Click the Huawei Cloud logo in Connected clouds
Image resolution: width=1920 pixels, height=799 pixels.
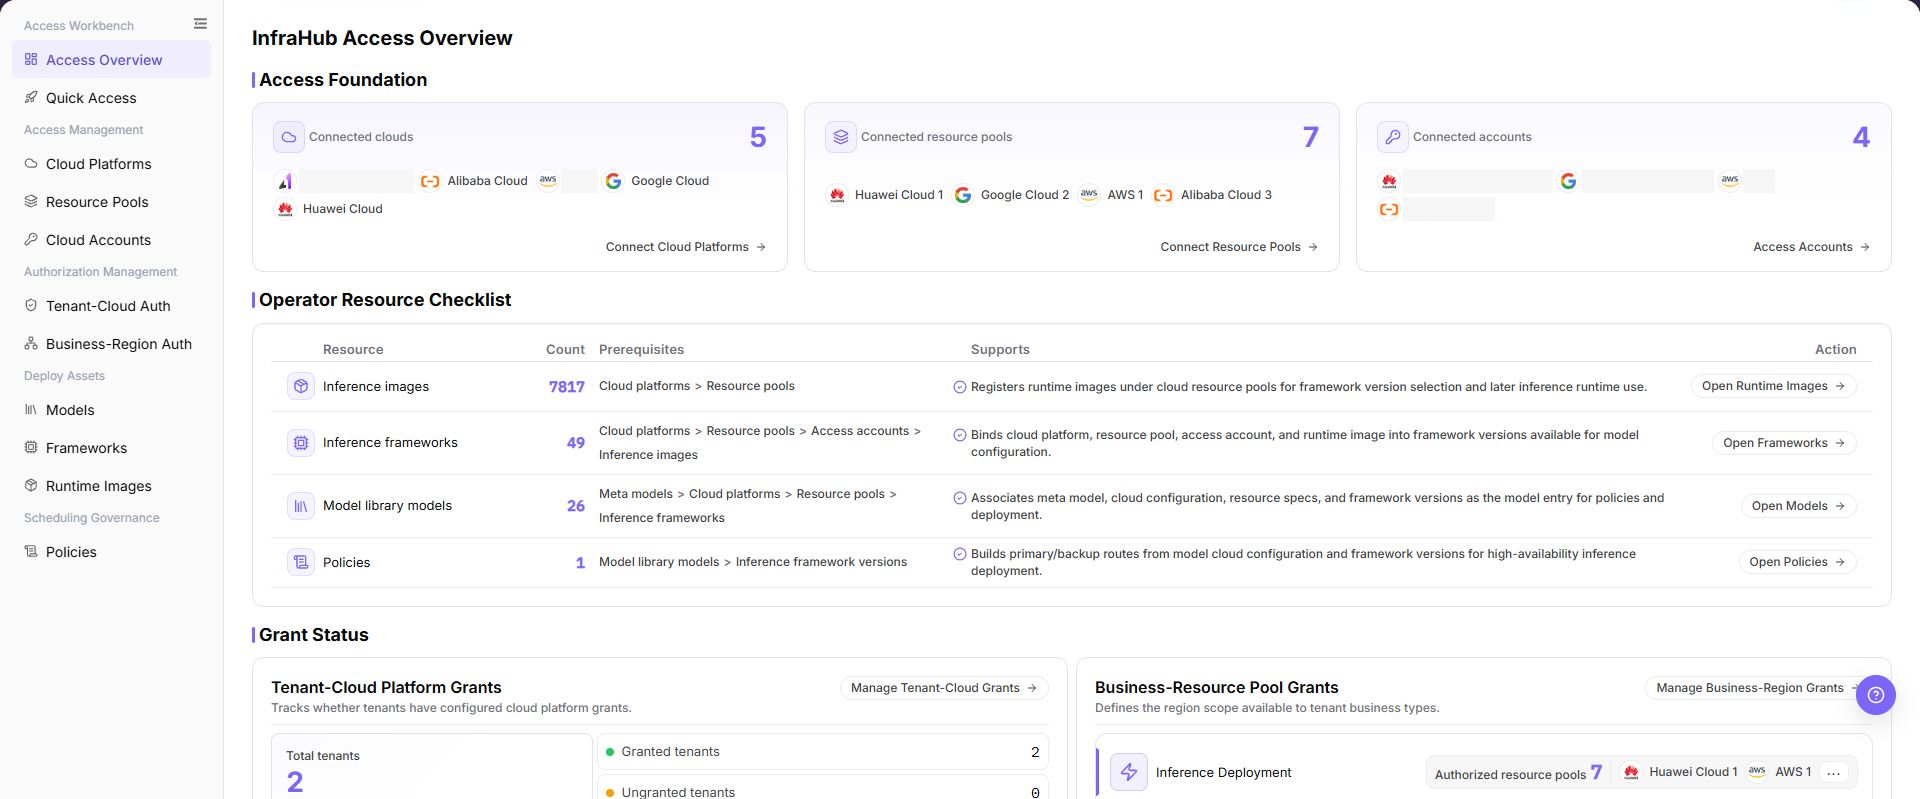tap(285, 209)
